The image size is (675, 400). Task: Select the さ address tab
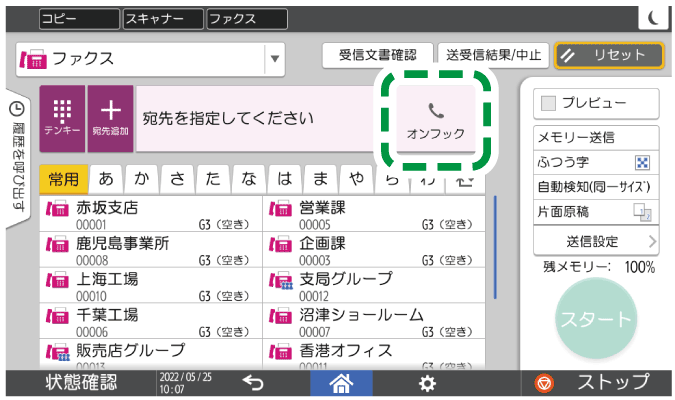coord(178,179)
